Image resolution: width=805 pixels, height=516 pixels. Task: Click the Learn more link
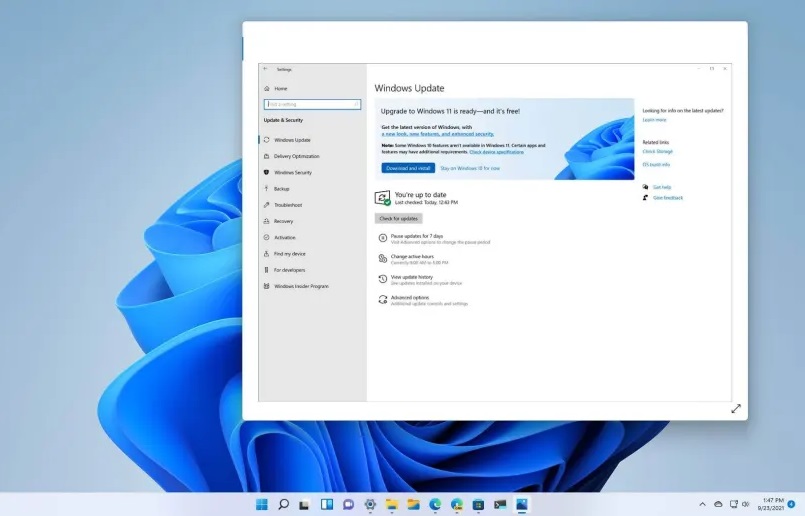coord(654,120)
